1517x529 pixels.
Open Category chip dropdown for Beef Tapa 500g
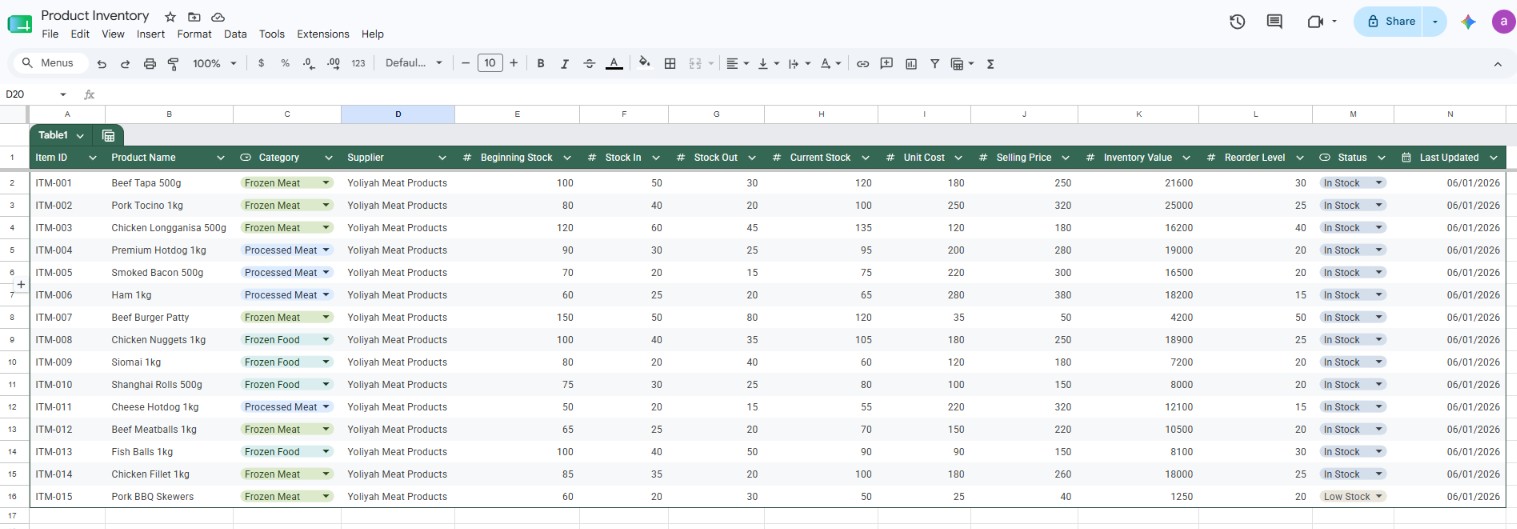coord(324,183)
